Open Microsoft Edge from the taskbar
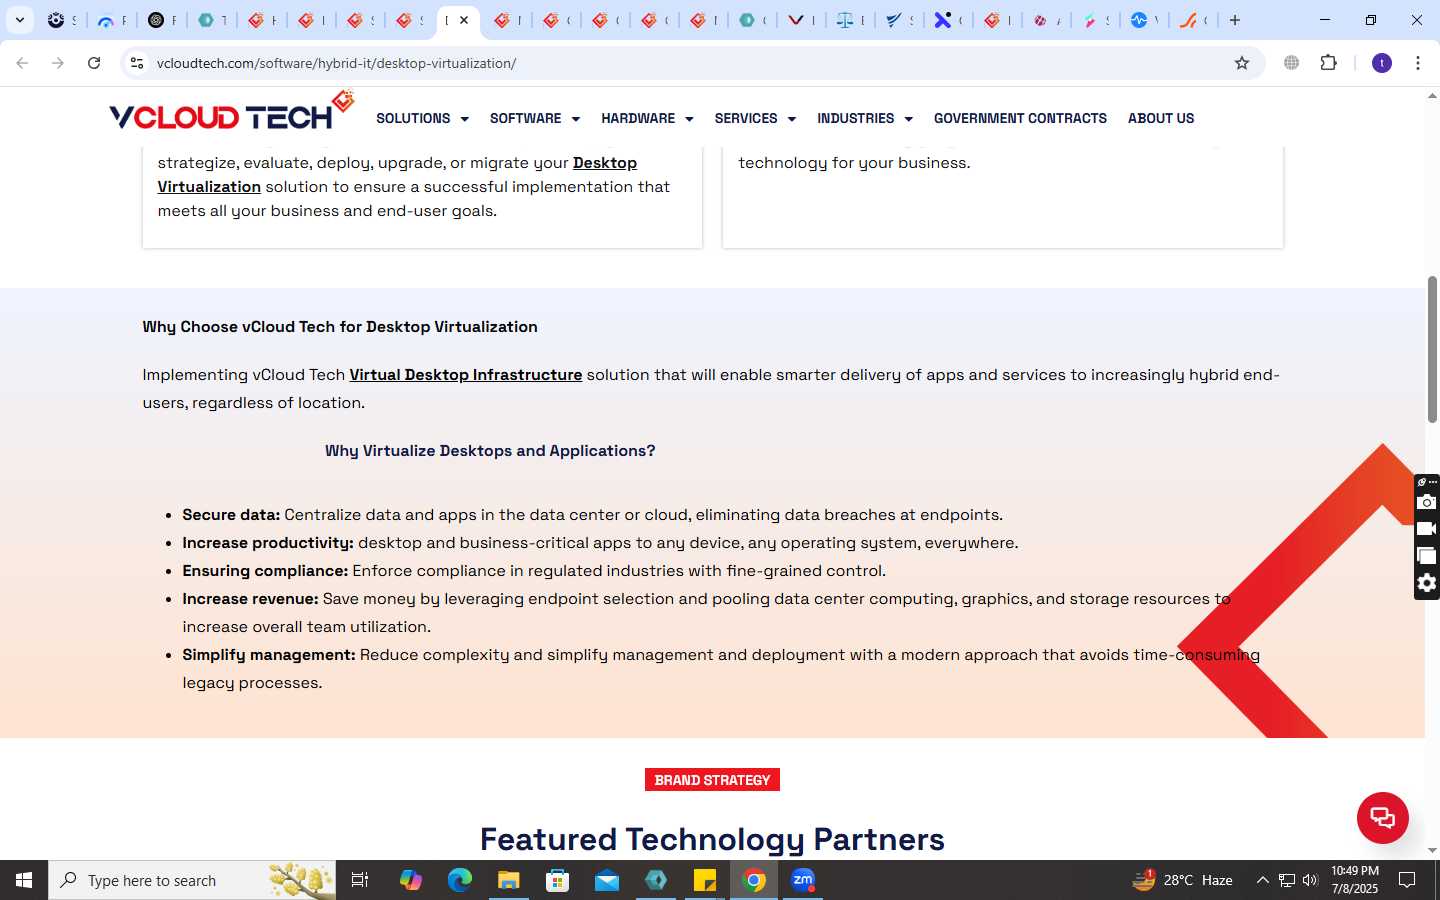The width and height of the screenshot is (1440, 900). point(459,880)
